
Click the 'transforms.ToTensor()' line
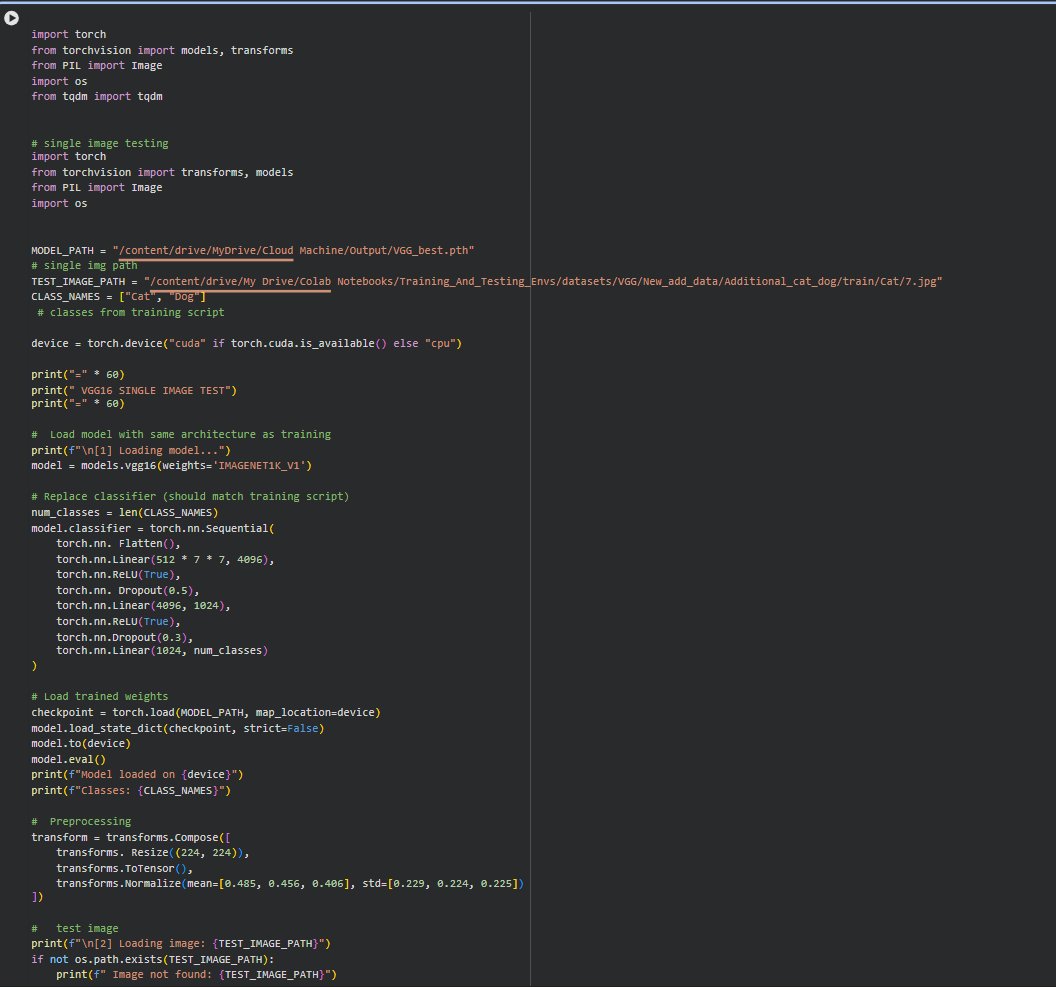(x=125, y=869)
